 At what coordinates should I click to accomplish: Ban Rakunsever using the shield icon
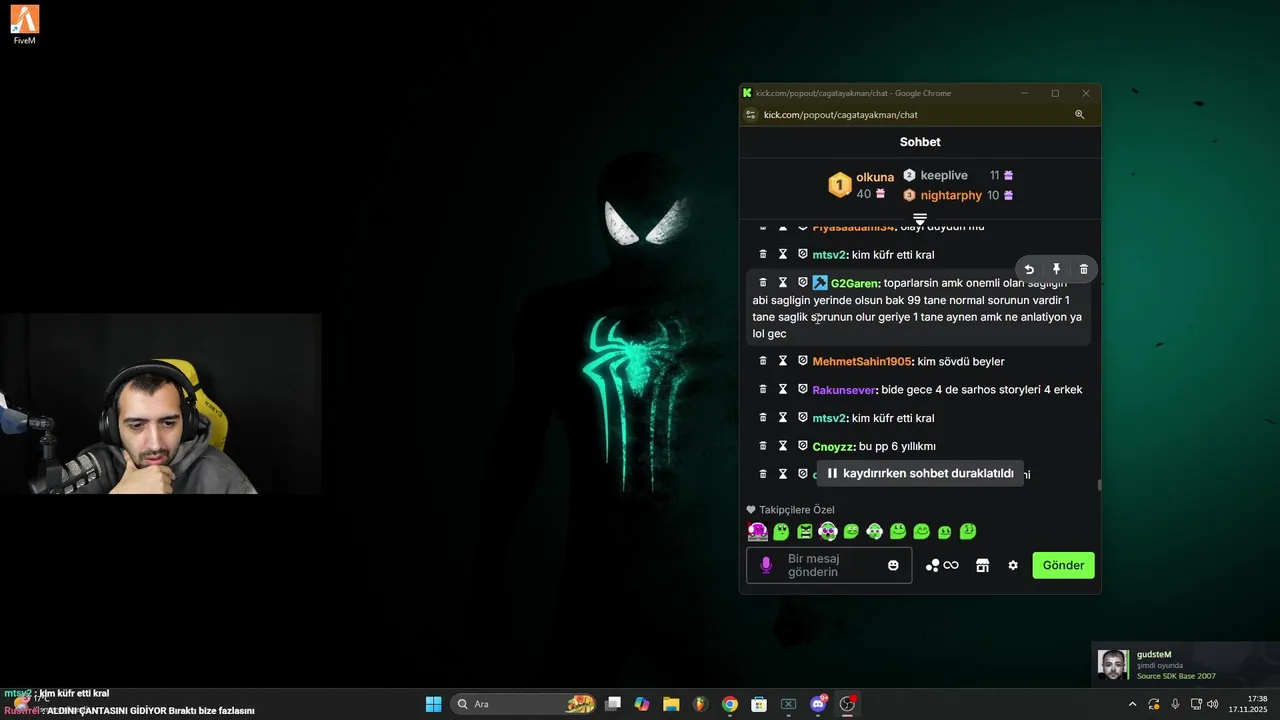point(802,389)
